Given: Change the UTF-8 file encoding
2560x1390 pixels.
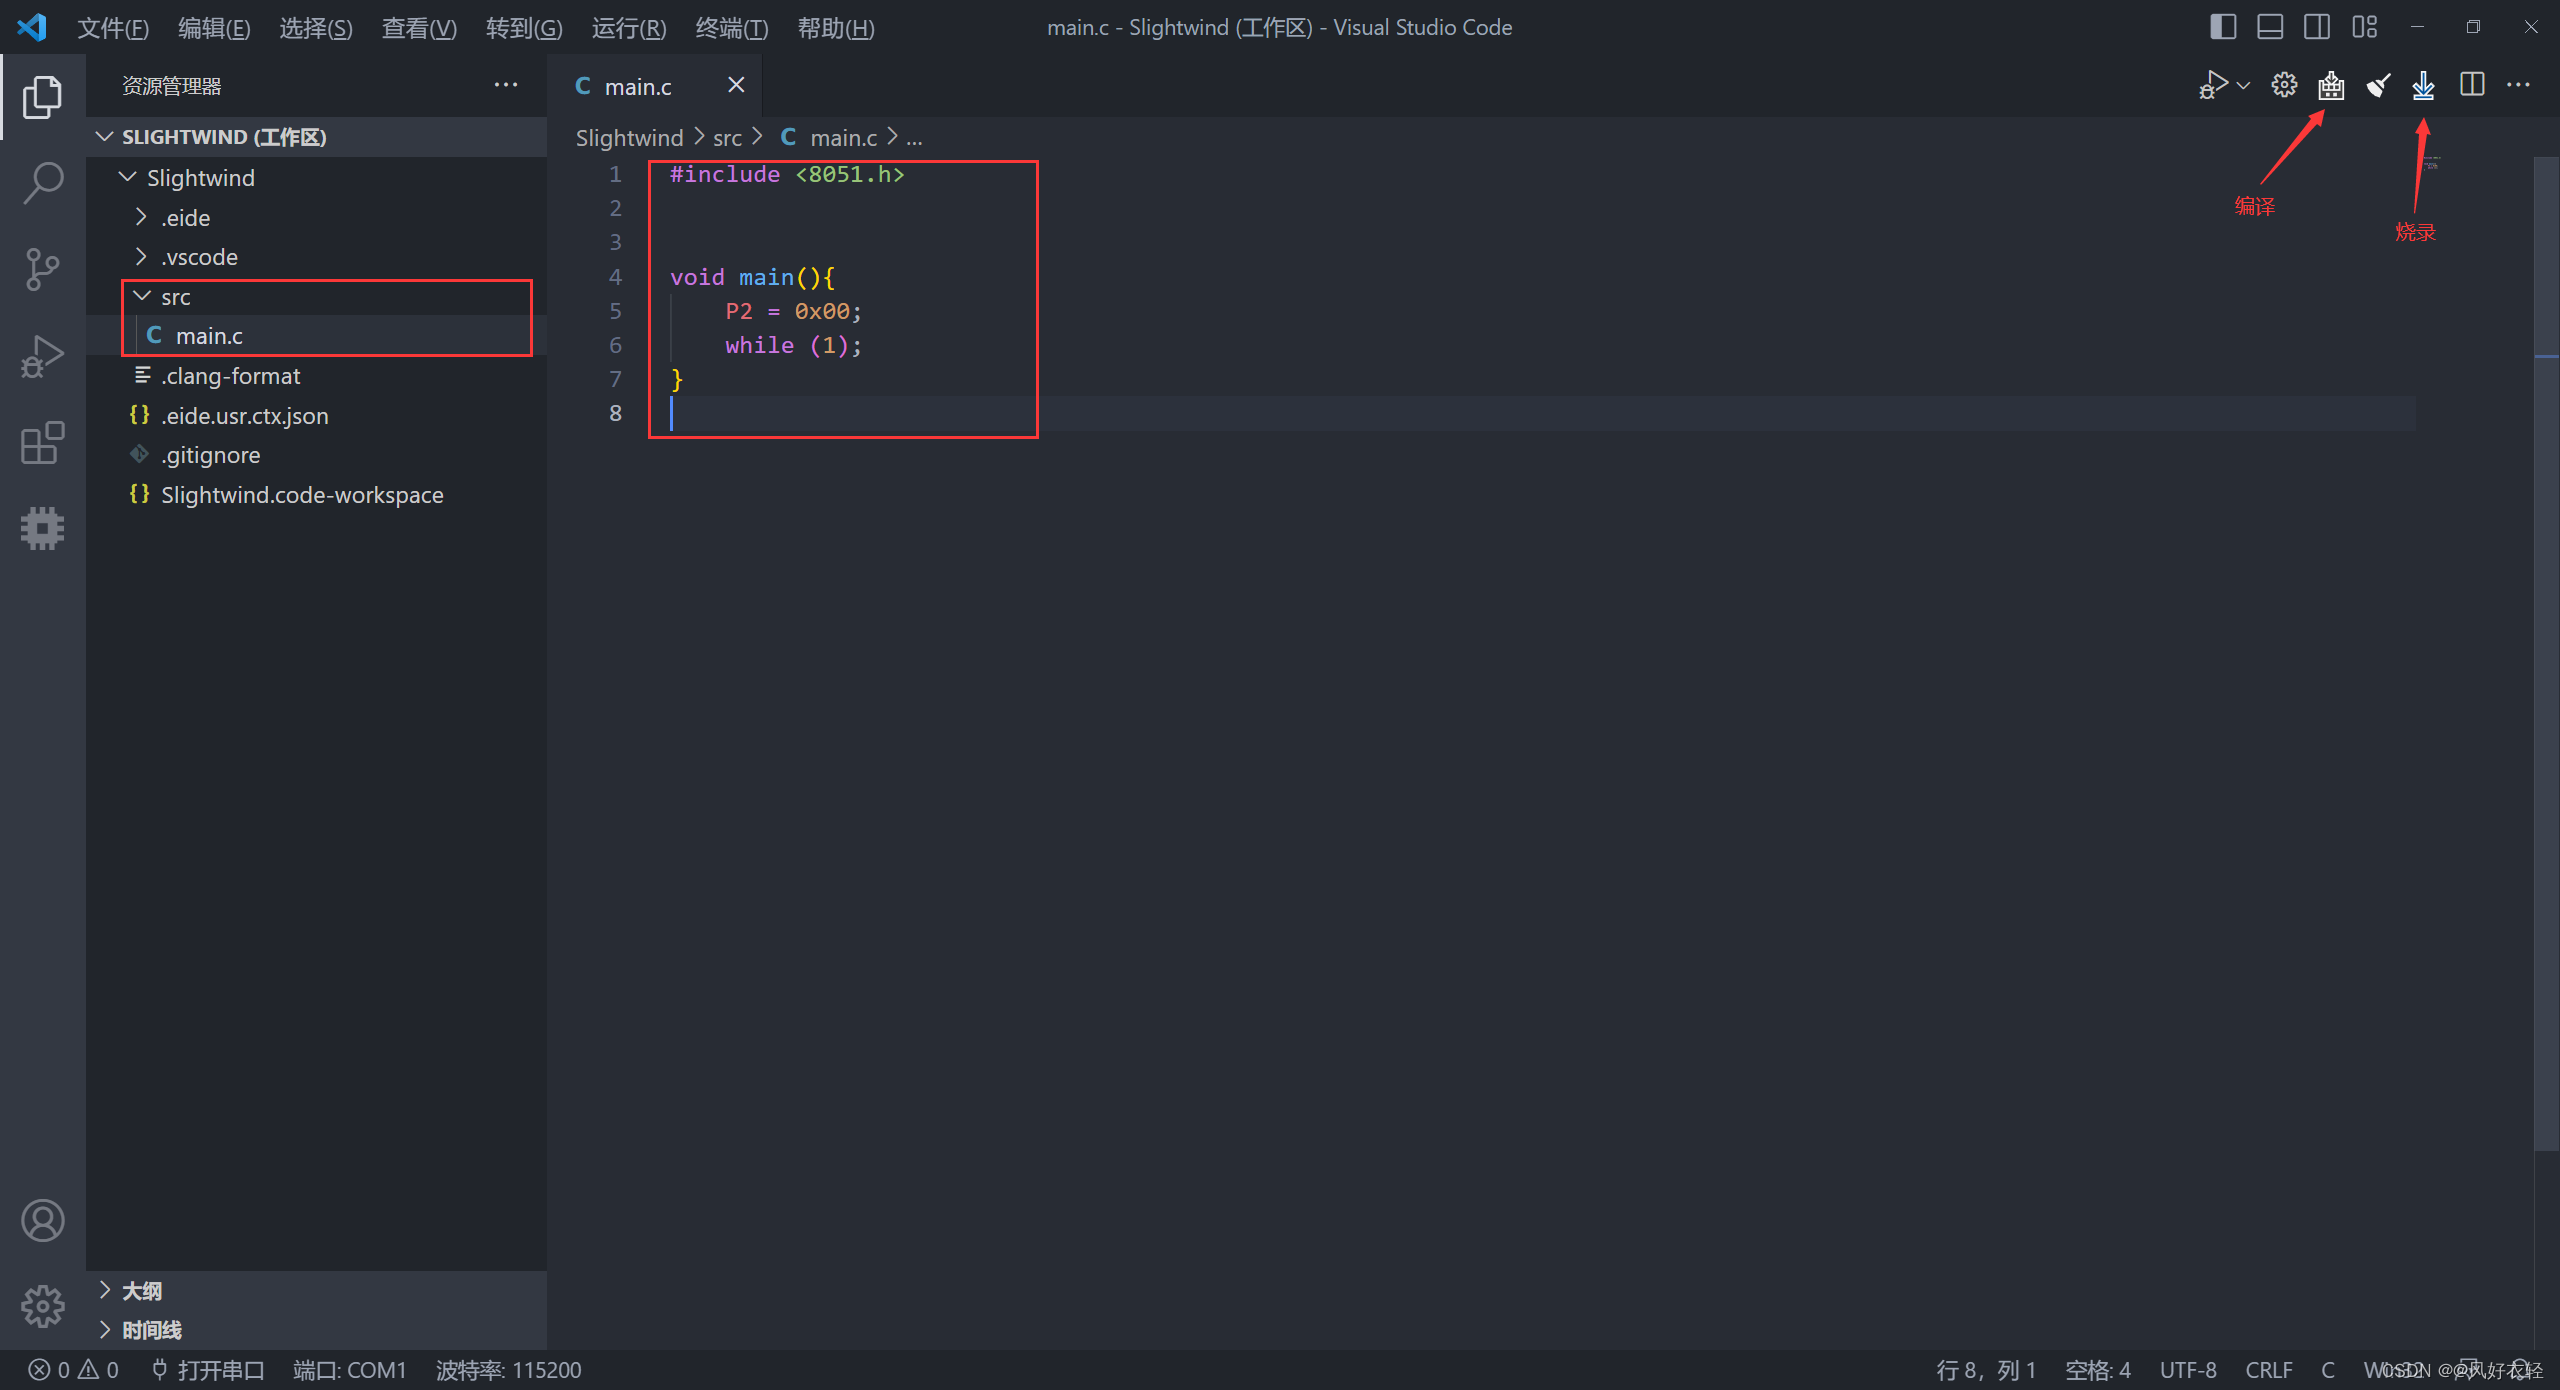Looking at the screenshot, I should tap(2188, 1370).
